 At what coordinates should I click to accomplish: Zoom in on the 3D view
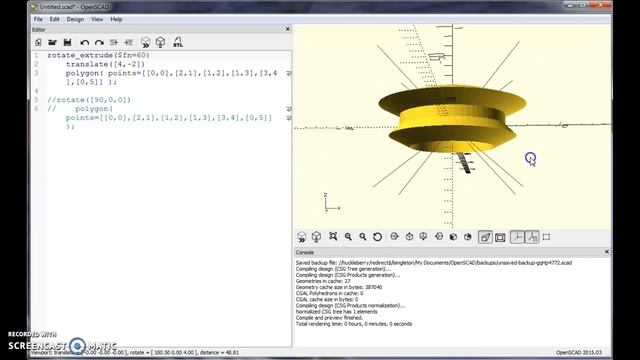(348, 237)
